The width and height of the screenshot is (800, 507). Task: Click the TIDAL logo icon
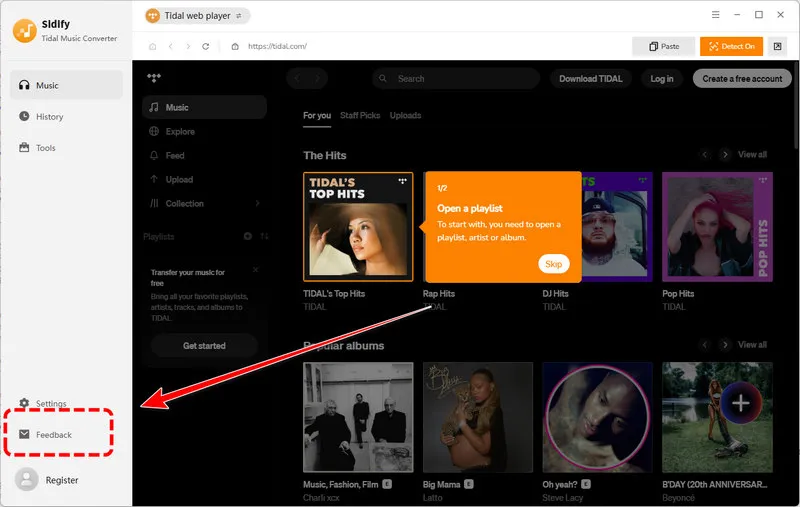coord(154,78)
